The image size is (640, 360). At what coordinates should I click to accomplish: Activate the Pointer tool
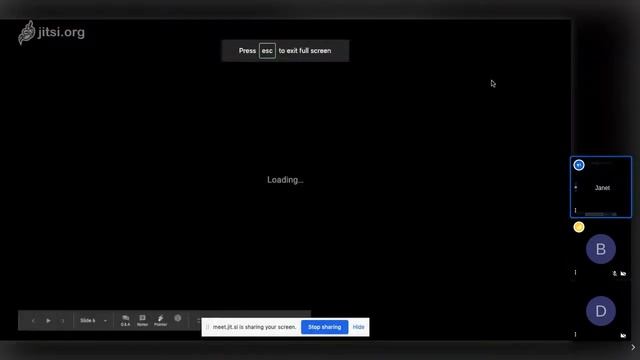coord(160,320)
